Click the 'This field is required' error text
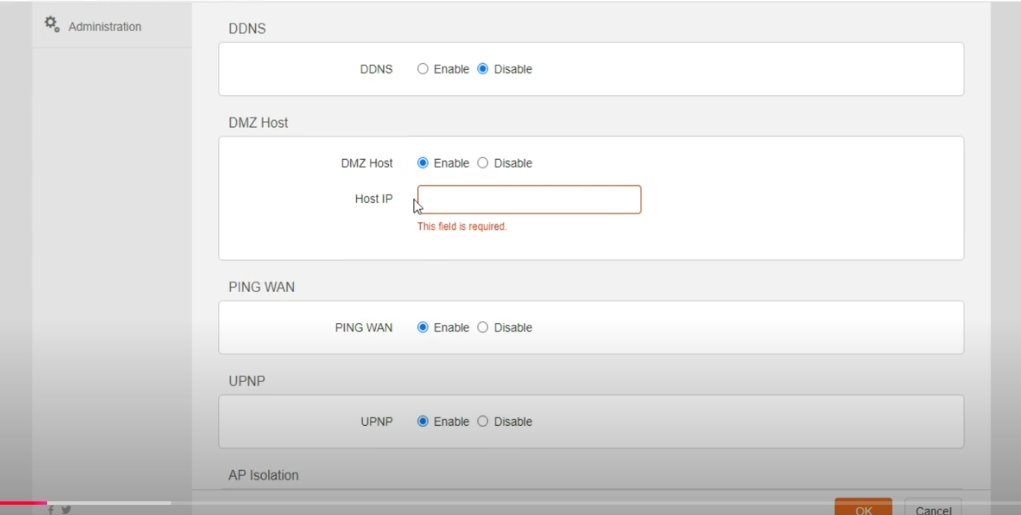 [x=462, y=227]
